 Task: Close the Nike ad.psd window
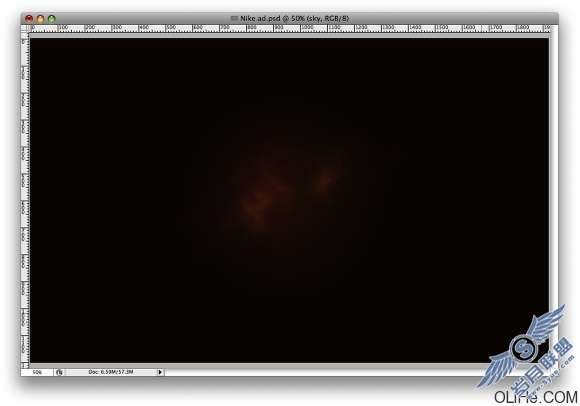tap(29, 18)
